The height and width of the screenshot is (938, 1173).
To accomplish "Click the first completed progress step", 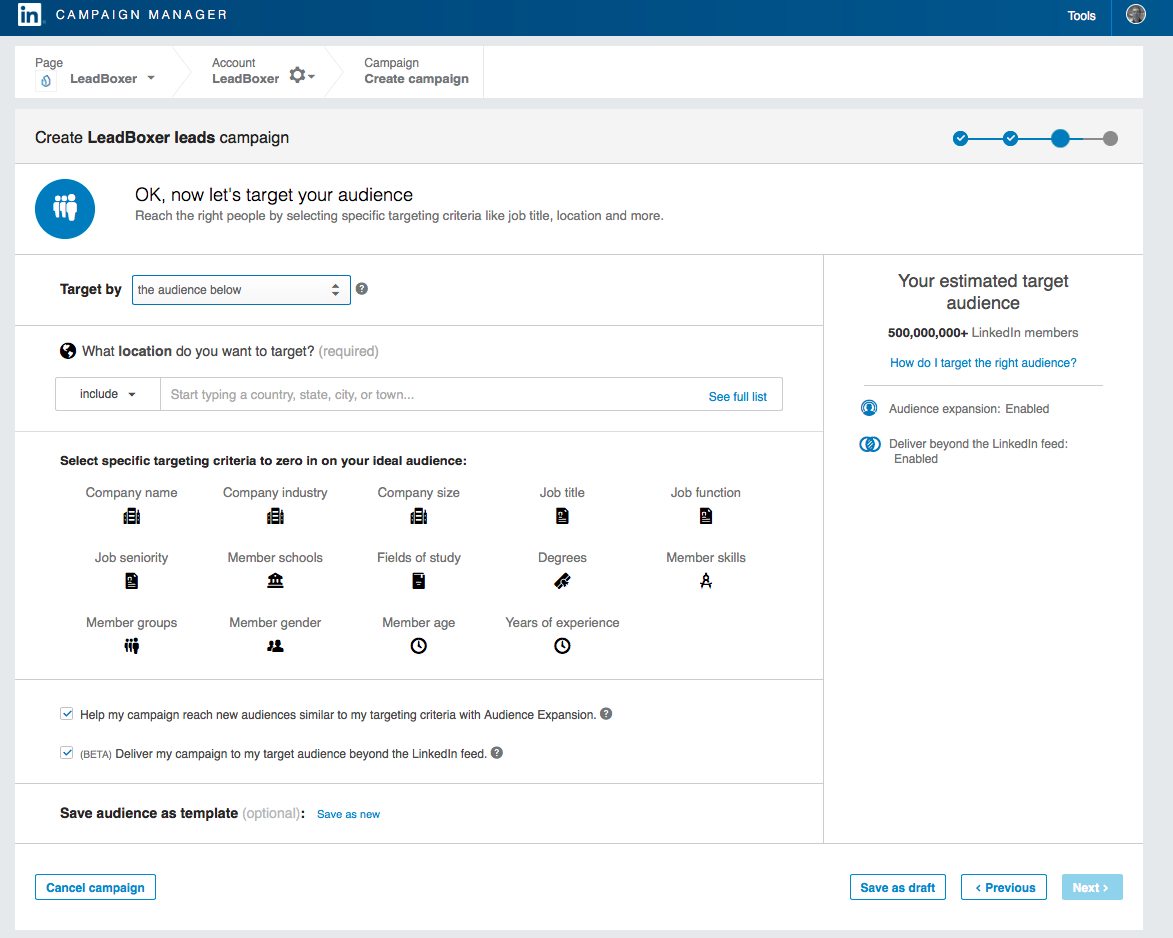I will [x=961, y=138].
